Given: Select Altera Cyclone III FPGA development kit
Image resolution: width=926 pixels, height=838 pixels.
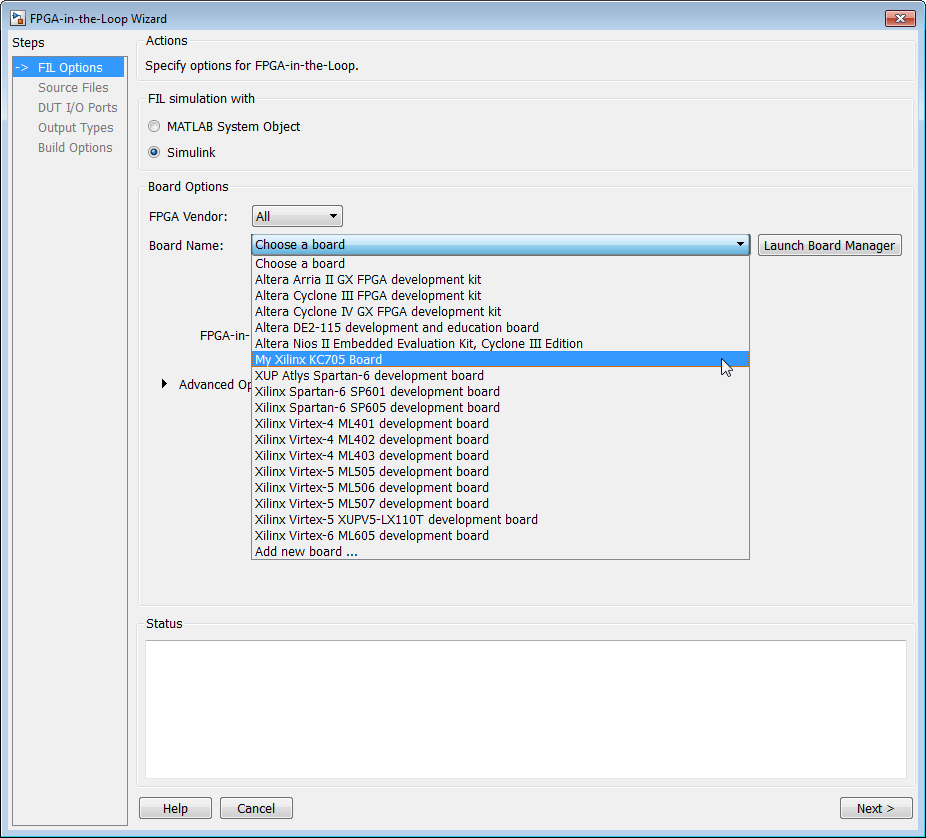Looking at the screenshot, I should pyautogui.click(x=500, y=295).
